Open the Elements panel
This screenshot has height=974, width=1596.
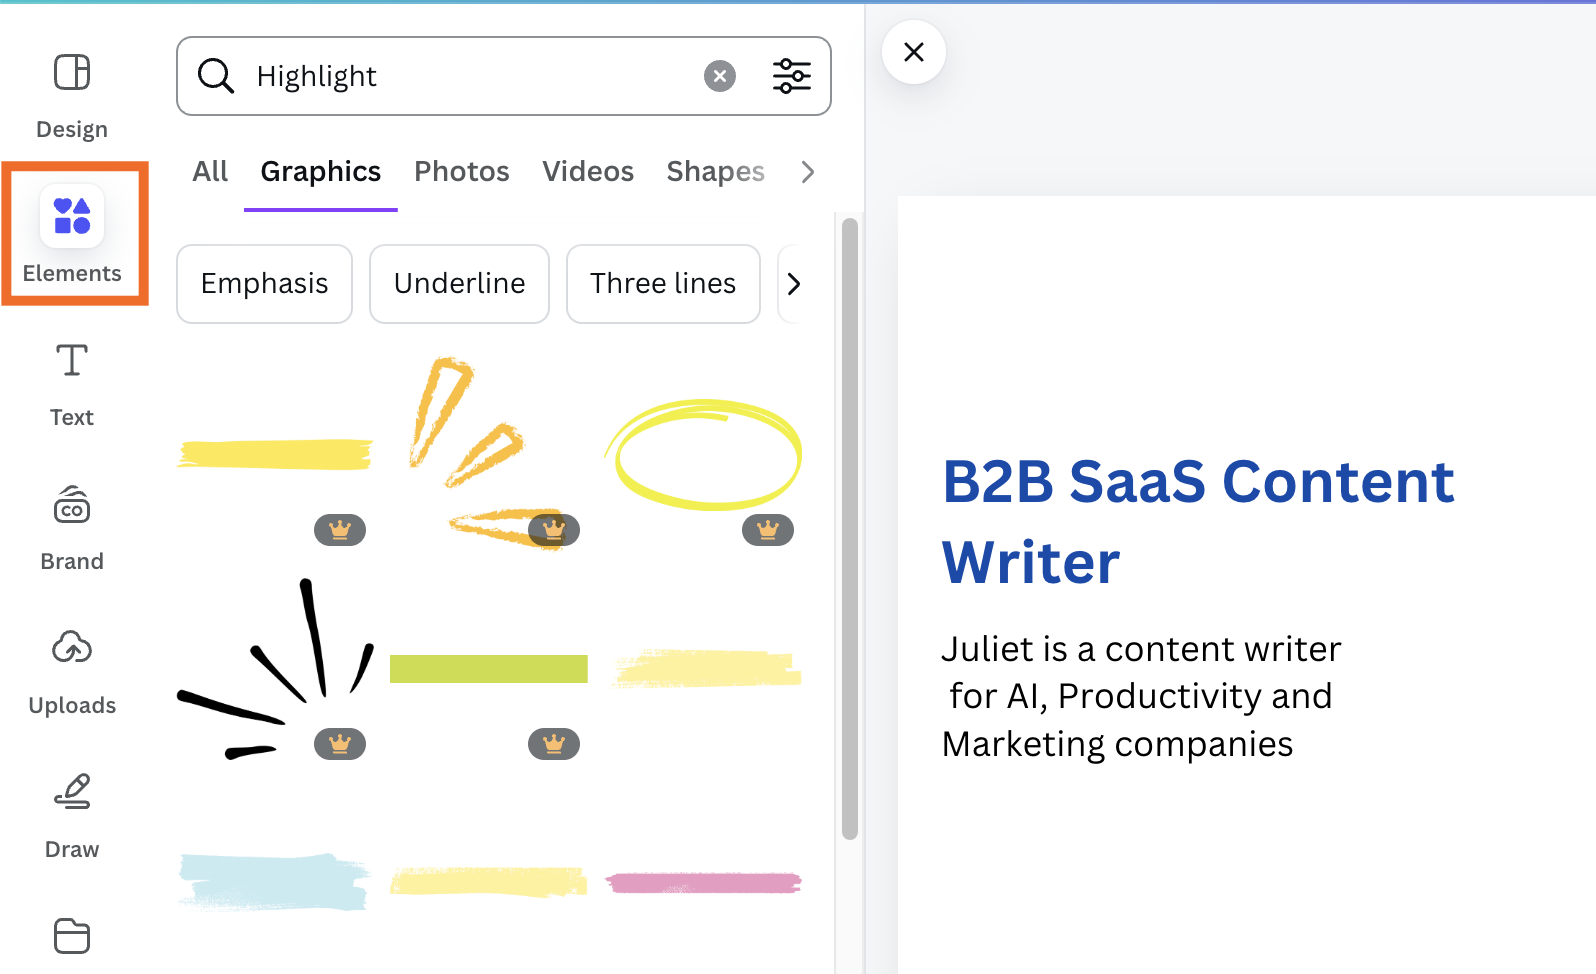[x=72, y=234]
